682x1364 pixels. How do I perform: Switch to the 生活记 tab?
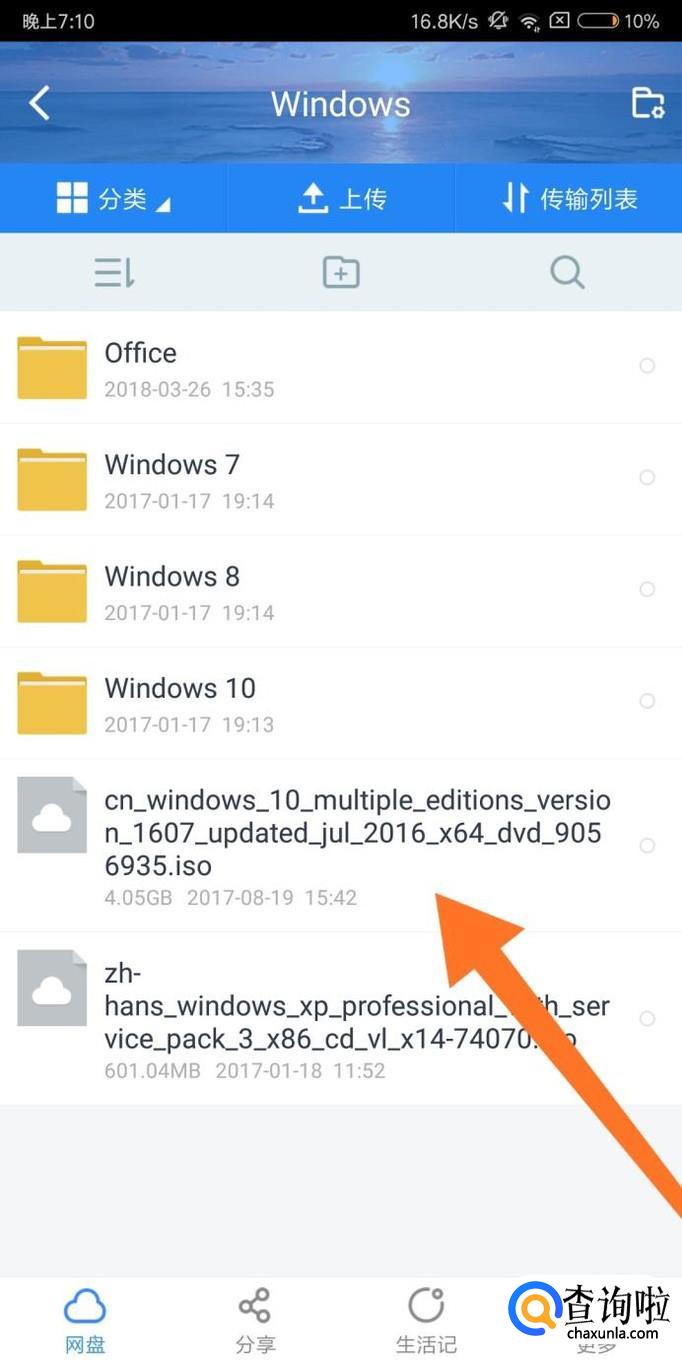pos(426,1320)
